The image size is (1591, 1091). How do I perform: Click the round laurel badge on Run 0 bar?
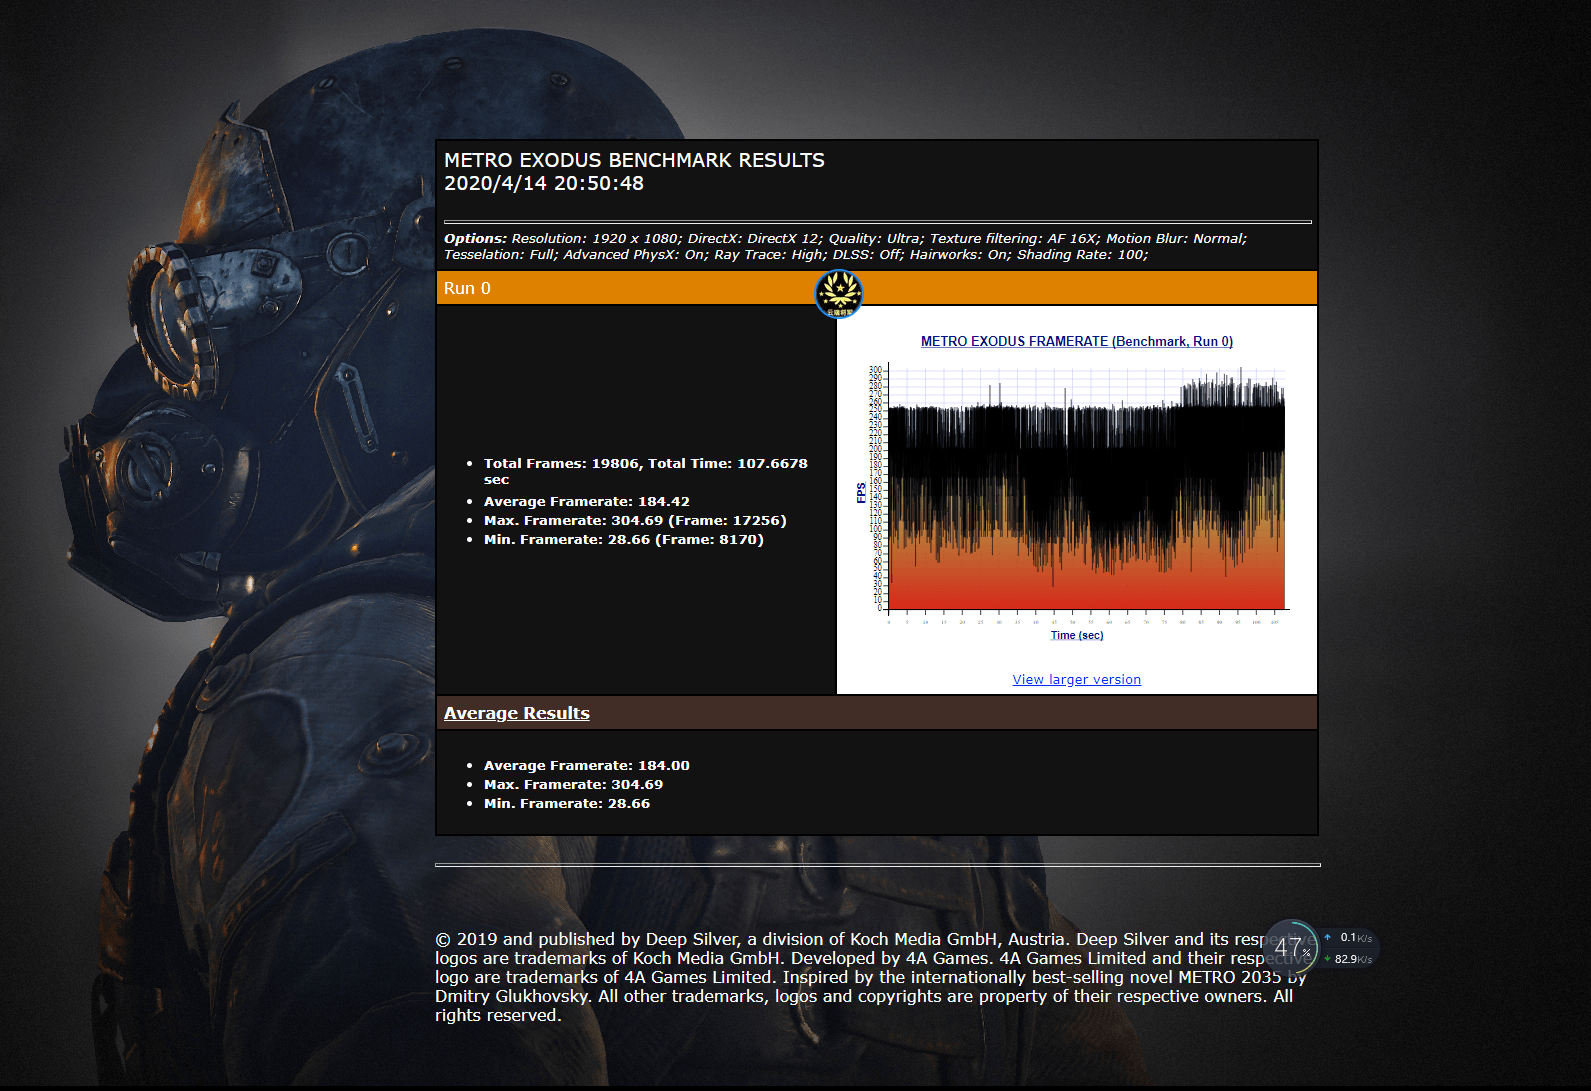tap(839, 294)
